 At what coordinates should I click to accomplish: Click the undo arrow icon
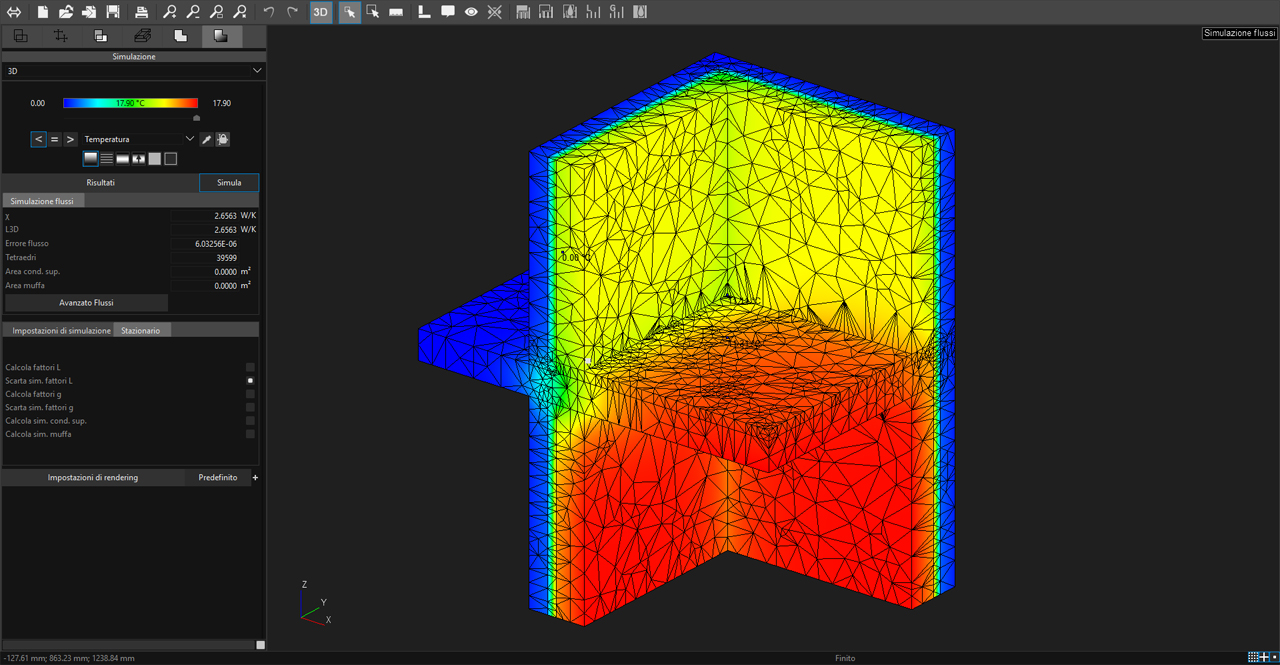269,12
